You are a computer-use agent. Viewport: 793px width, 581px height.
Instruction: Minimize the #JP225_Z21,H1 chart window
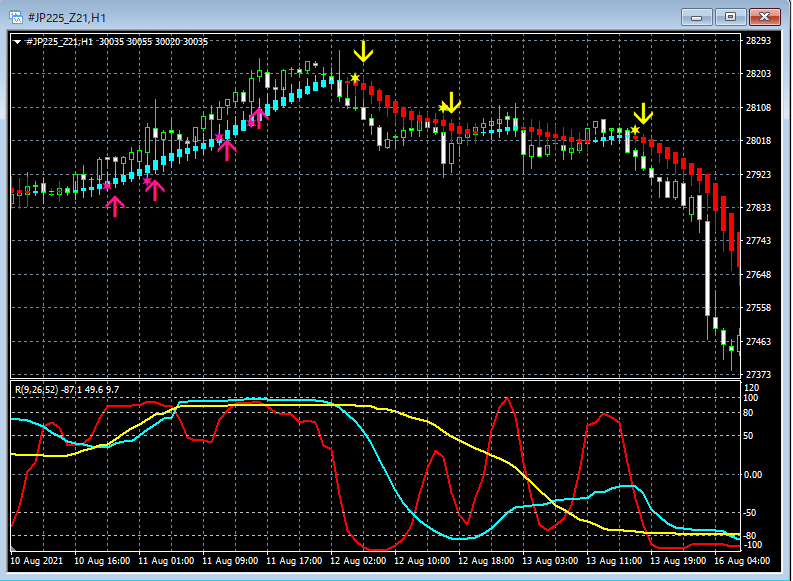[698, 17]
